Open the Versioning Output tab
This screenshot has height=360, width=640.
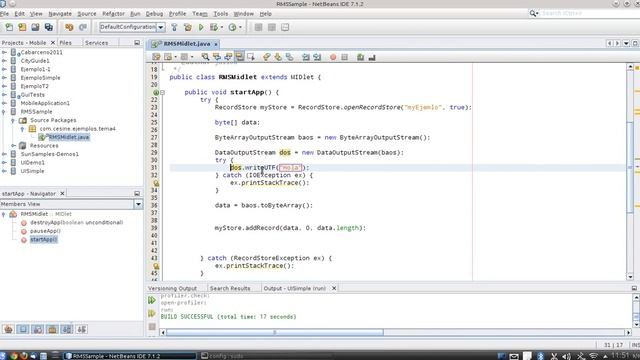pos(172,288)
